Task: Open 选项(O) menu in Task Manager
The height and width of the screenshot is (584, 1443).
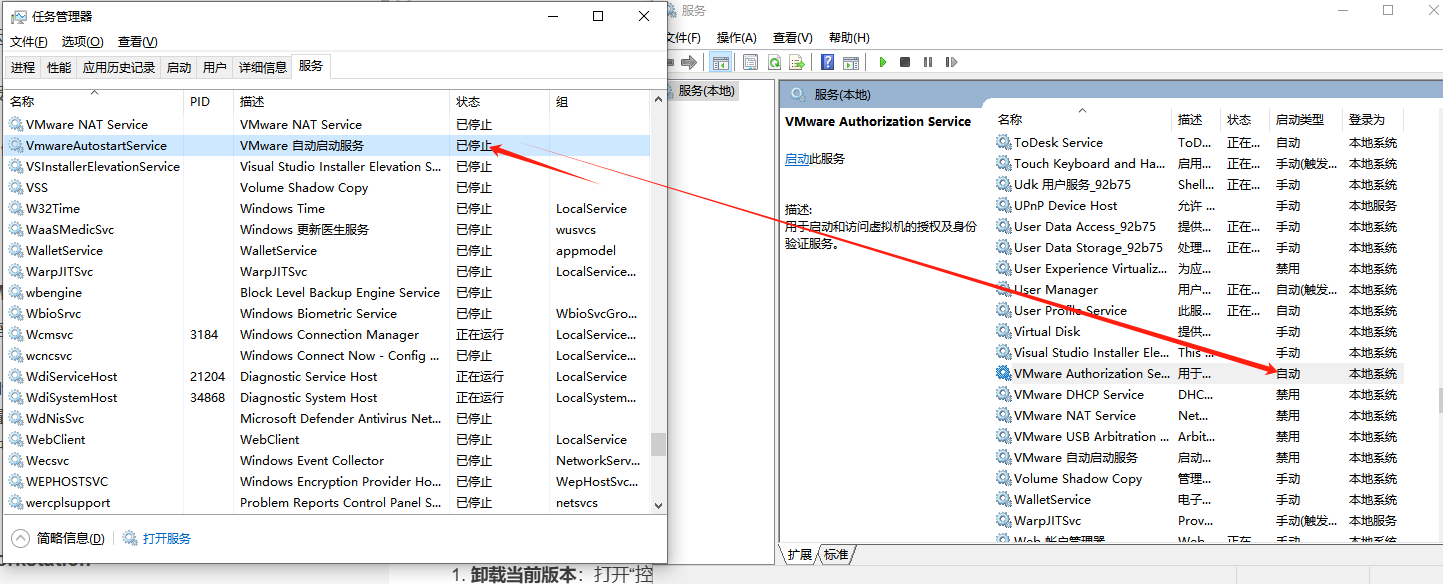Action: [82, 42]
